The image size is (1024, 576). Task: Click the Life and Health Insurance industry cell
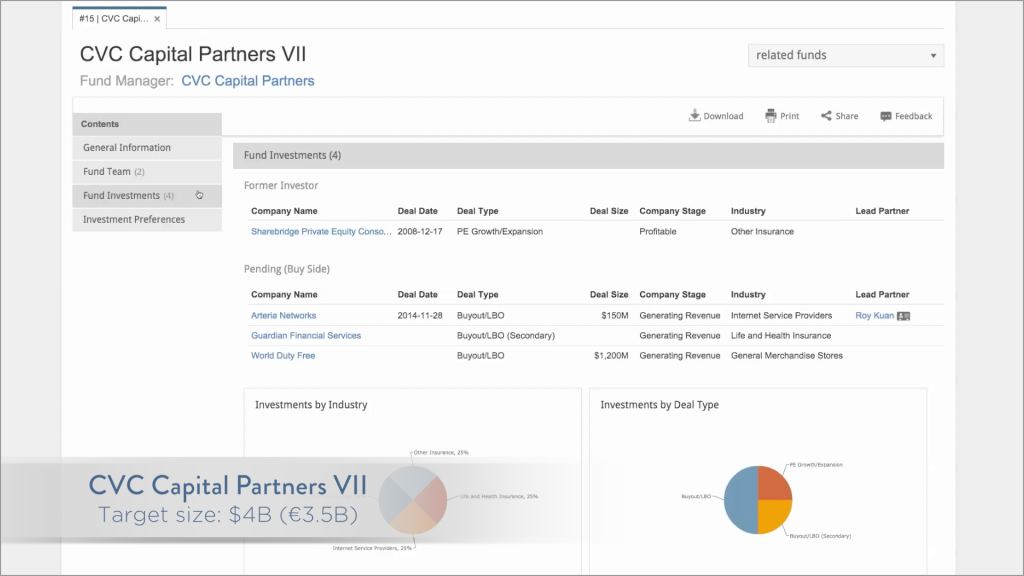[781, 336]
